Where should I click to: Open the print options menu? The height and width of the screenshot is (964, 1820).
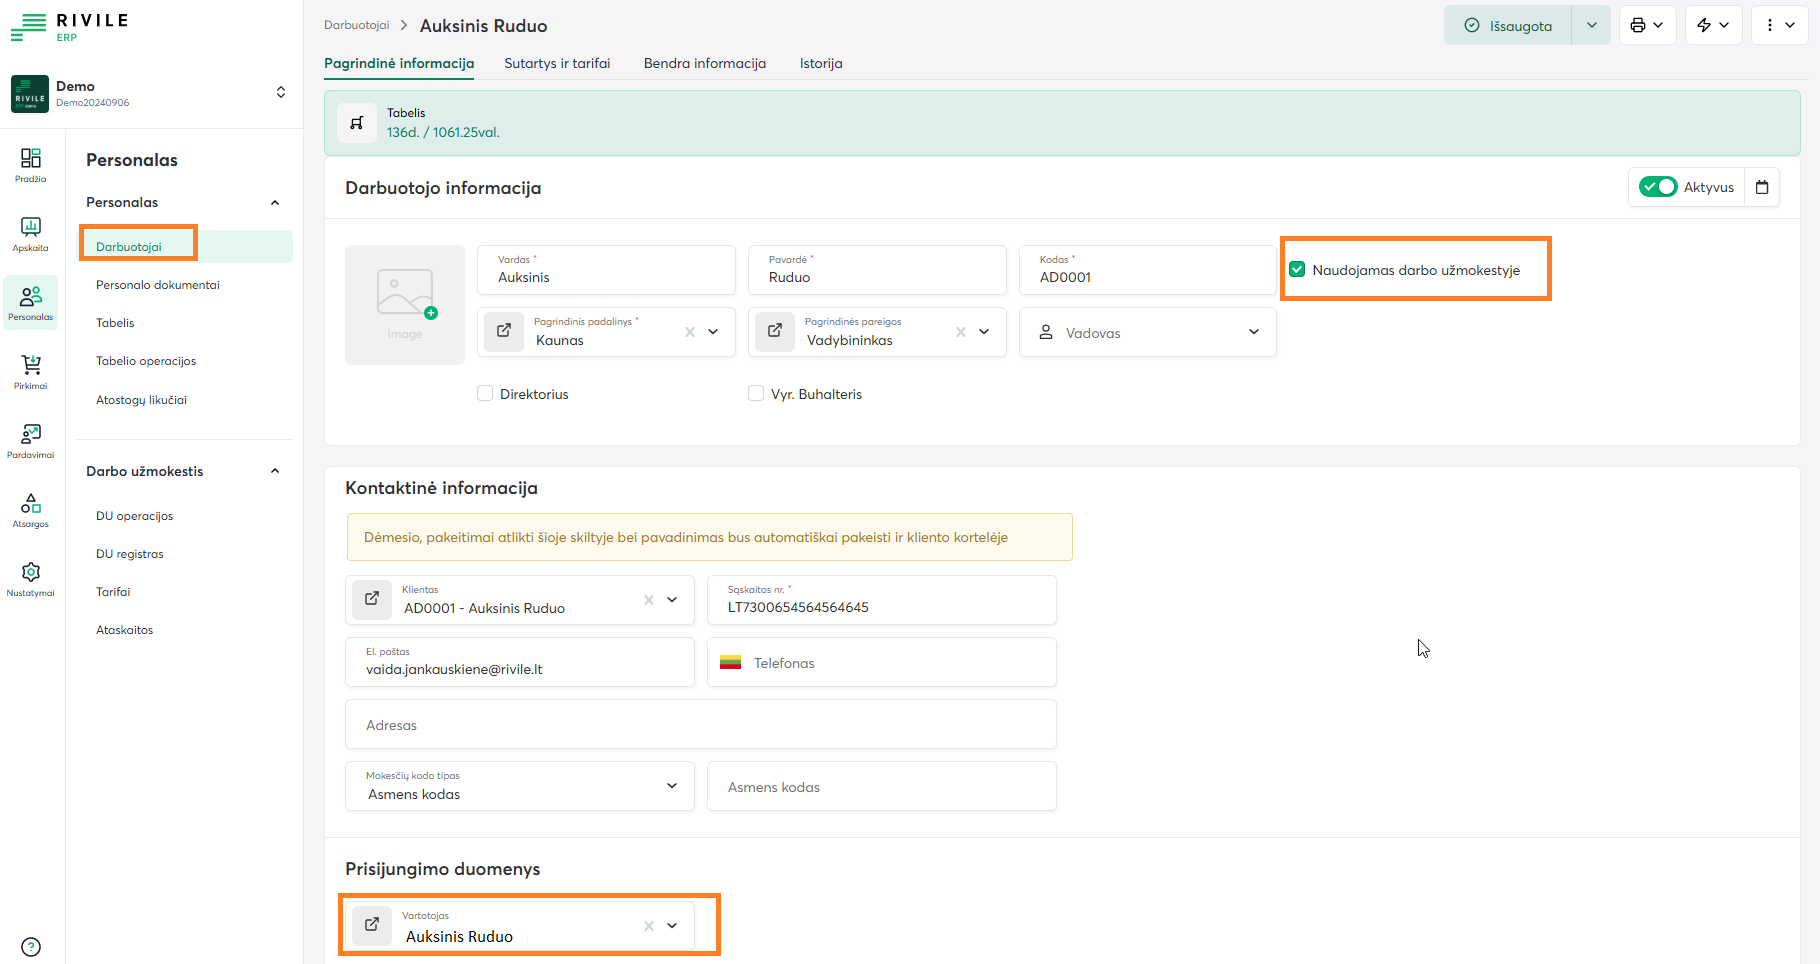pyautogui.click(x=1647, y=25)
